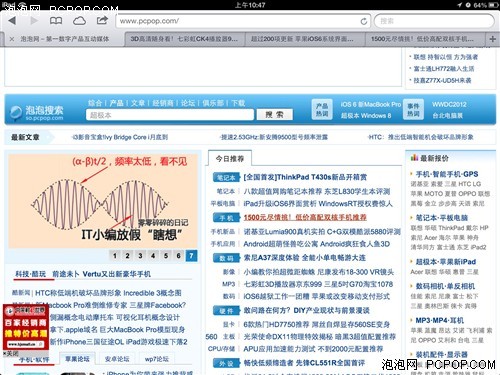This screenshot has width=500, height=375.
Task: Click the IT小编放假 slideshow image
Action: tap(103, 201)
